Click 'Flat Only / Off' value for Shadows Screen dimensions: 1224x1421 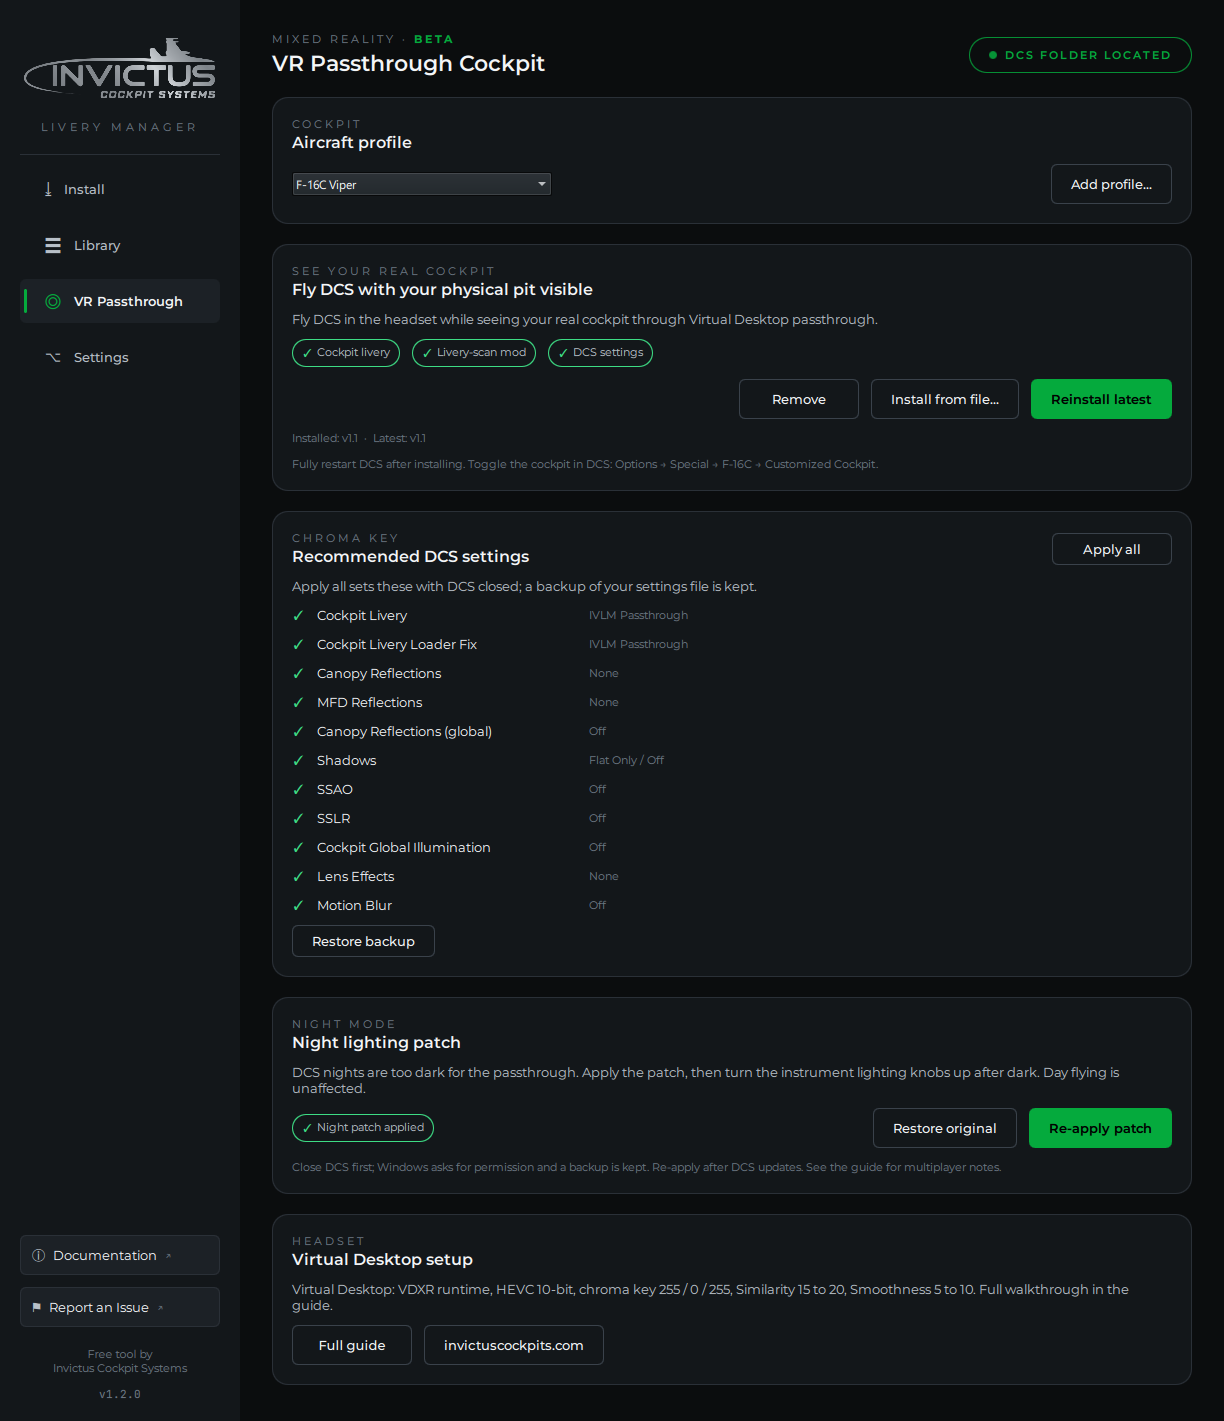click(626, 761)
